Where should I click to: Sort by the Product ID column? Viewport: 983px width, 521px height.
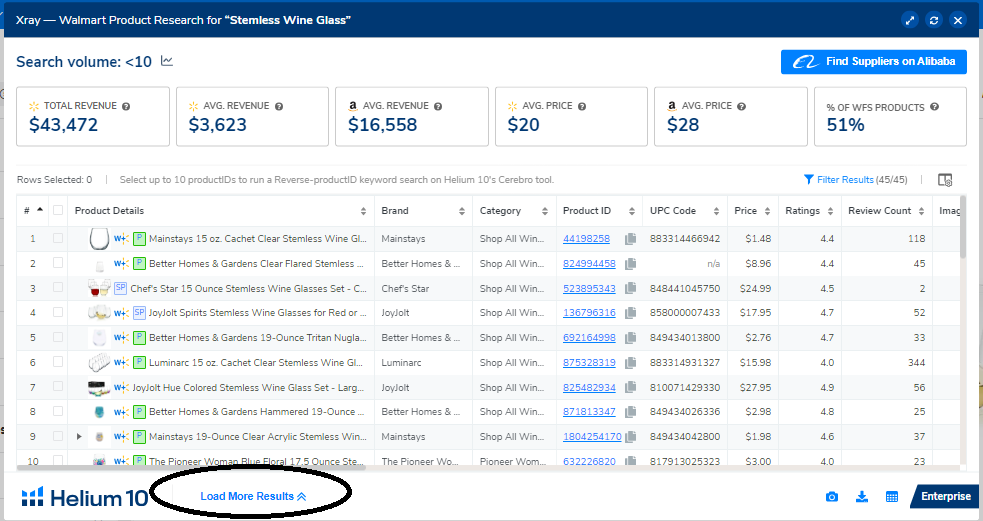(x=632, y=211)
